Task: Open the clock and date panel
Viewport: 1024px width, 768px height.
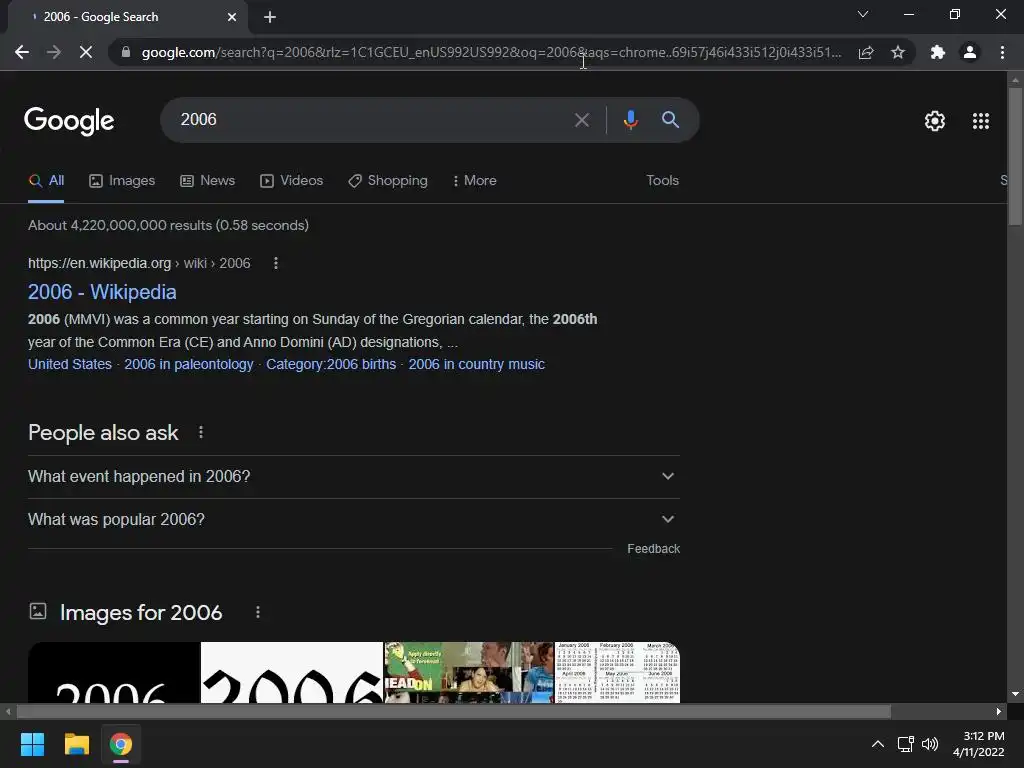Action: pyautogui.click(x=978, y=744)
